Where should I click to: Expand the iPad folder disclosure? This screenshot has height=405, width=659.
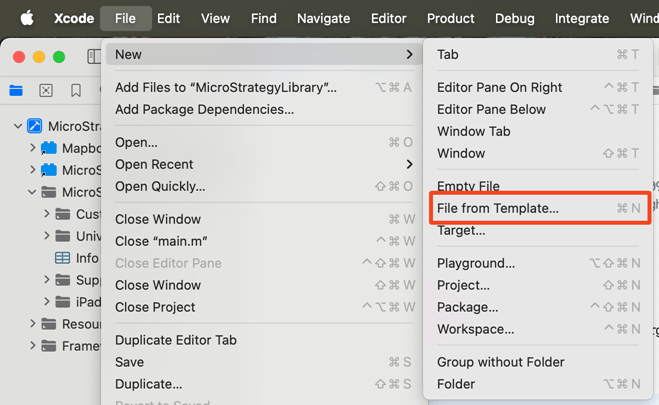point(47,302)
